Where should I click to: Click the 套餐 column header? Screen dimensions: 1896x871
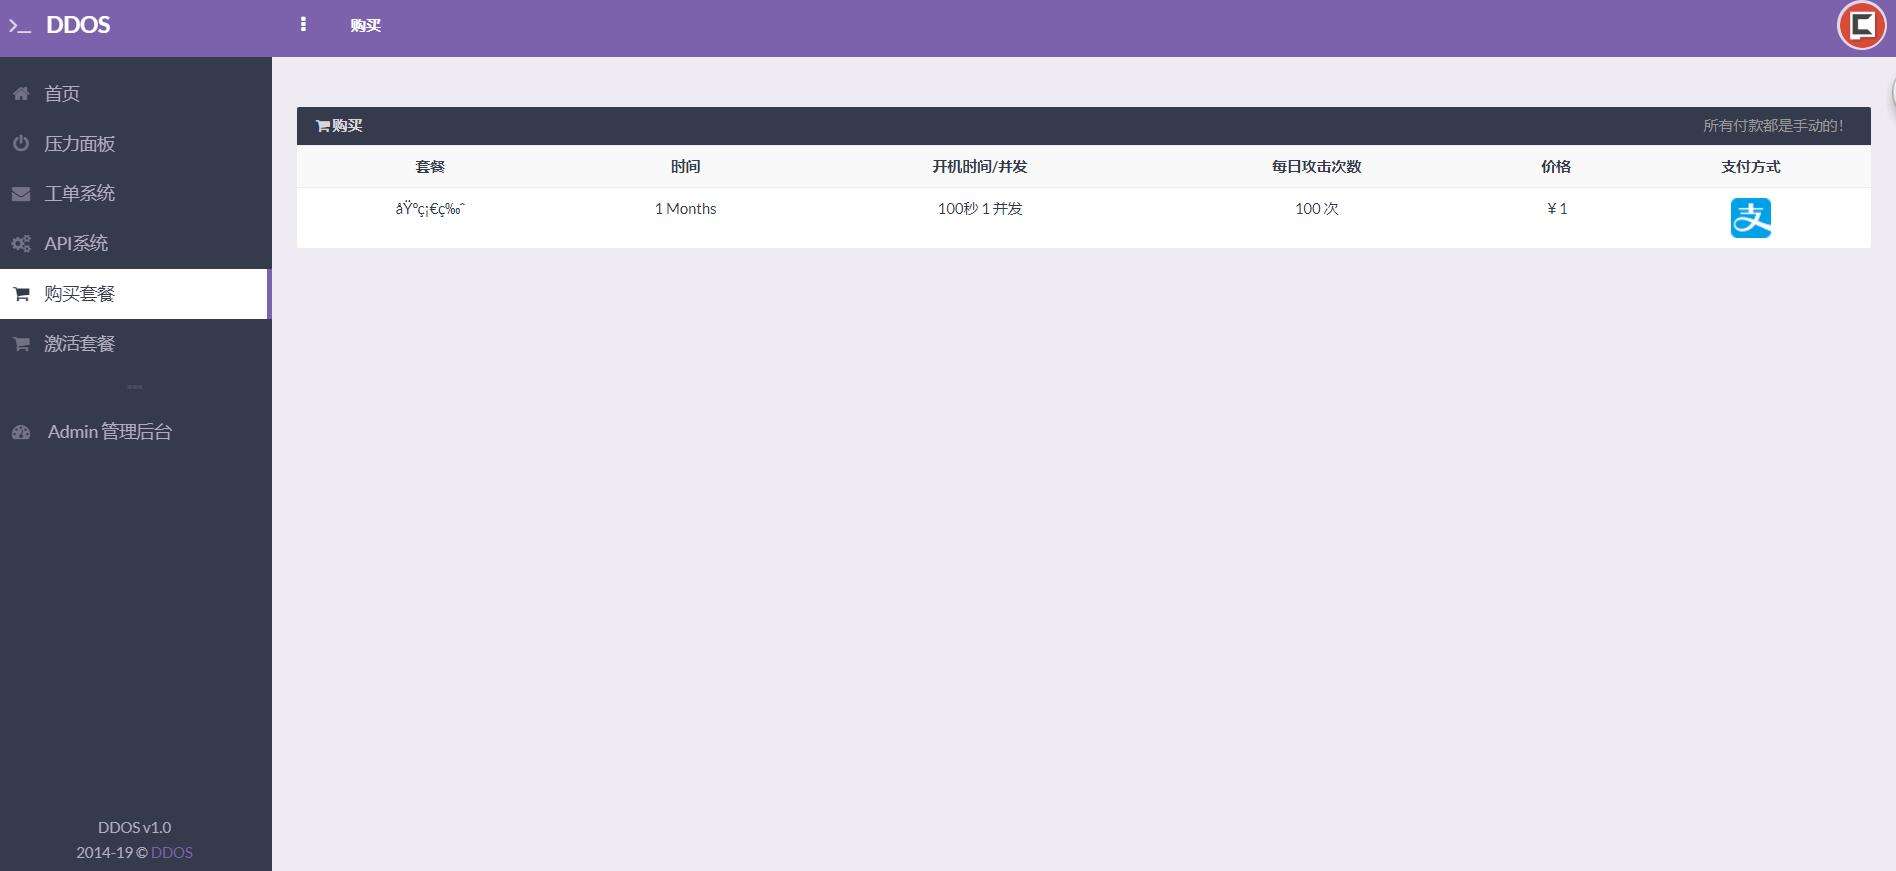click(x=430, y=167)
